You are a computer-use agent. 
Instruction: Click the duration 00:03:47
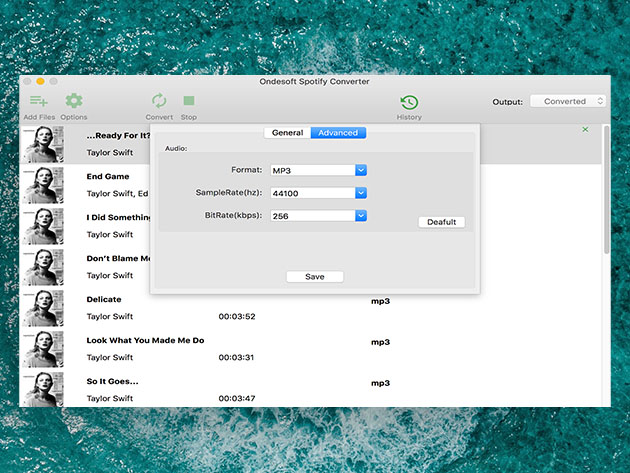point(237,399)
